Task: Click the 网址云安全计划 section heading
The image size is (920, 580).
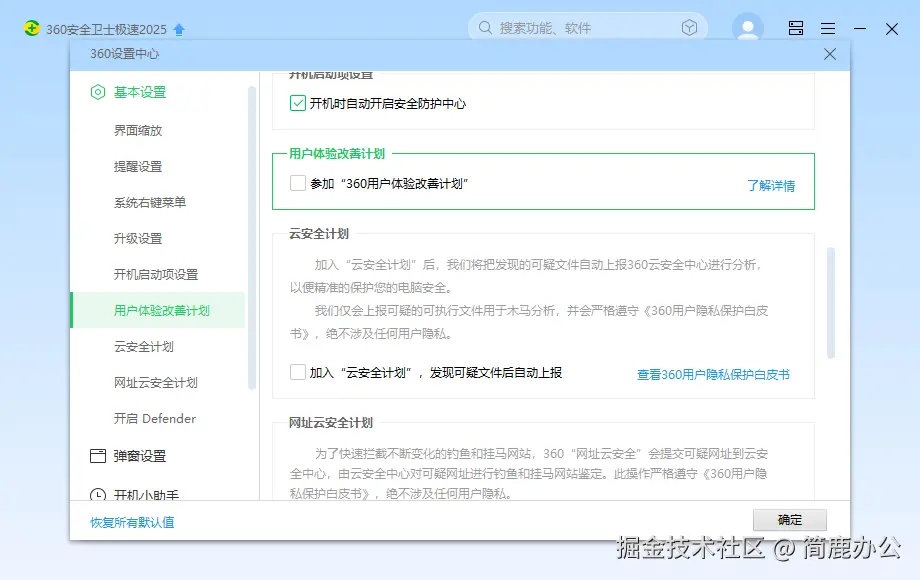Action: [330, 422]
